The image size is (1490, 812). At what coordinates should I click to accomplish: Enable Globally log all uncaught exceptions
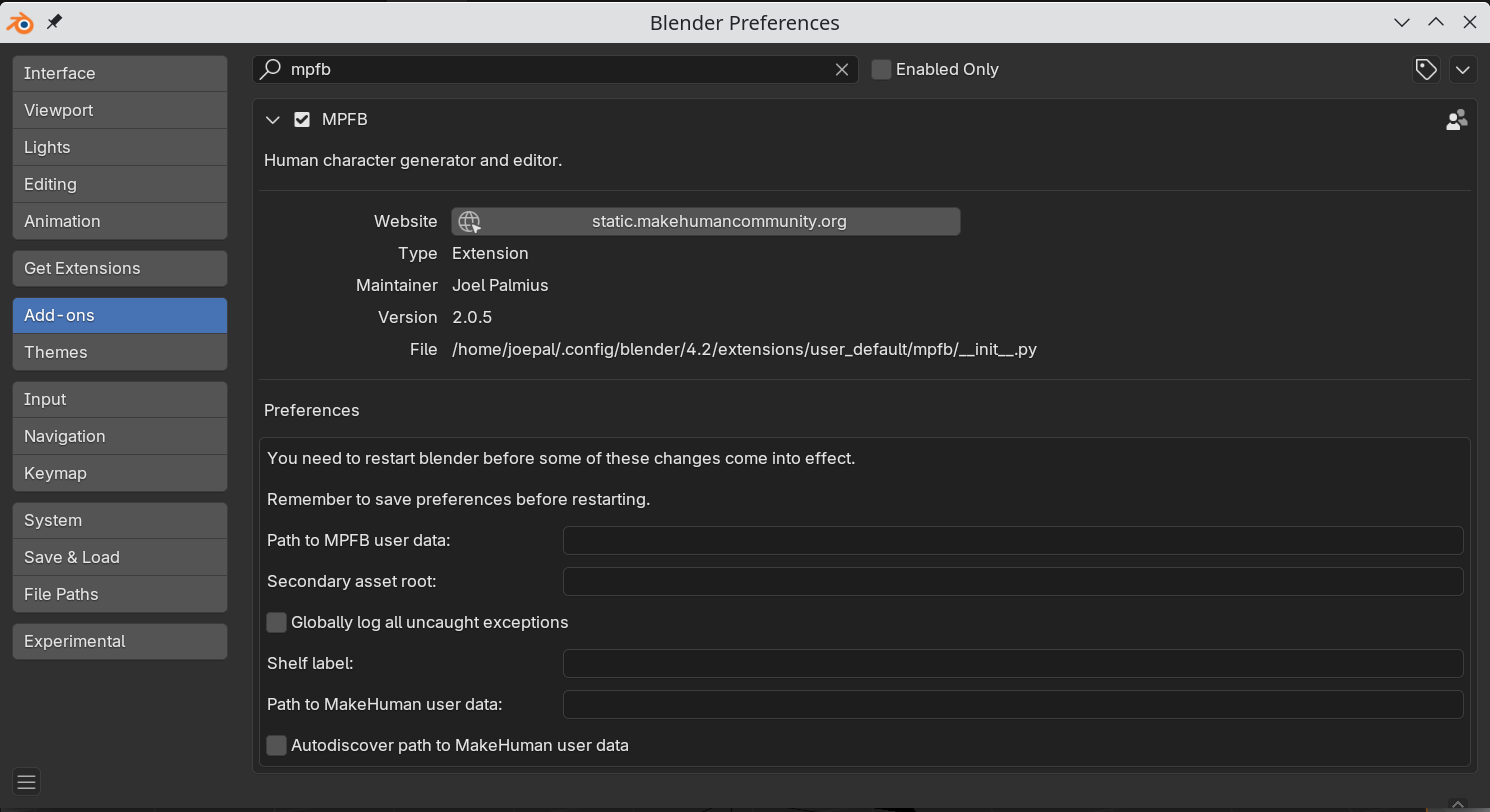click(x=277, y=622)
